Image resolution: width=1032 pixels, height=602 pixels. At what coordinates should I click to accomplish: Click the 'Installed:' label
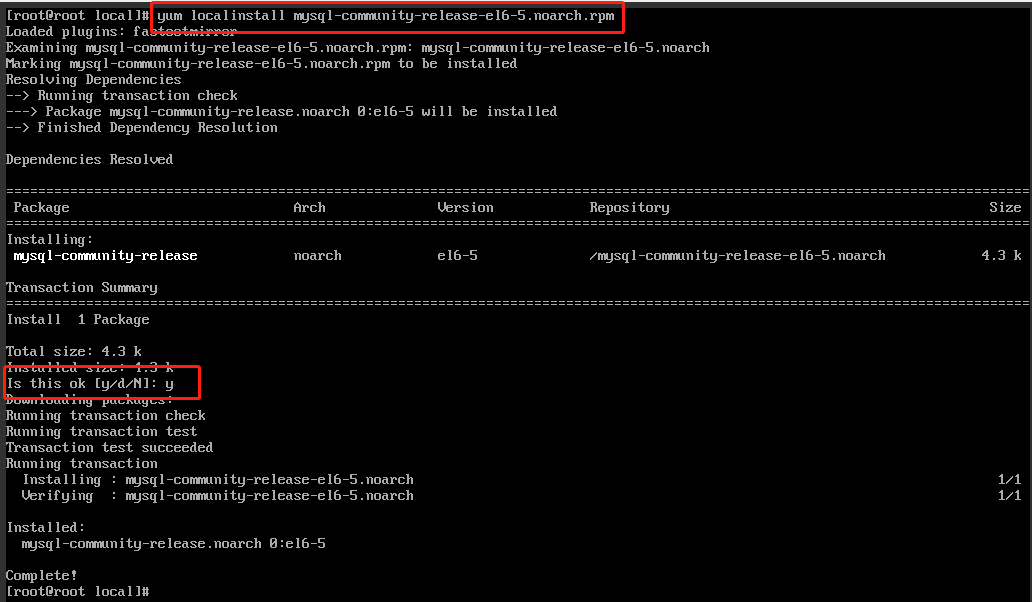pos(46,528)
